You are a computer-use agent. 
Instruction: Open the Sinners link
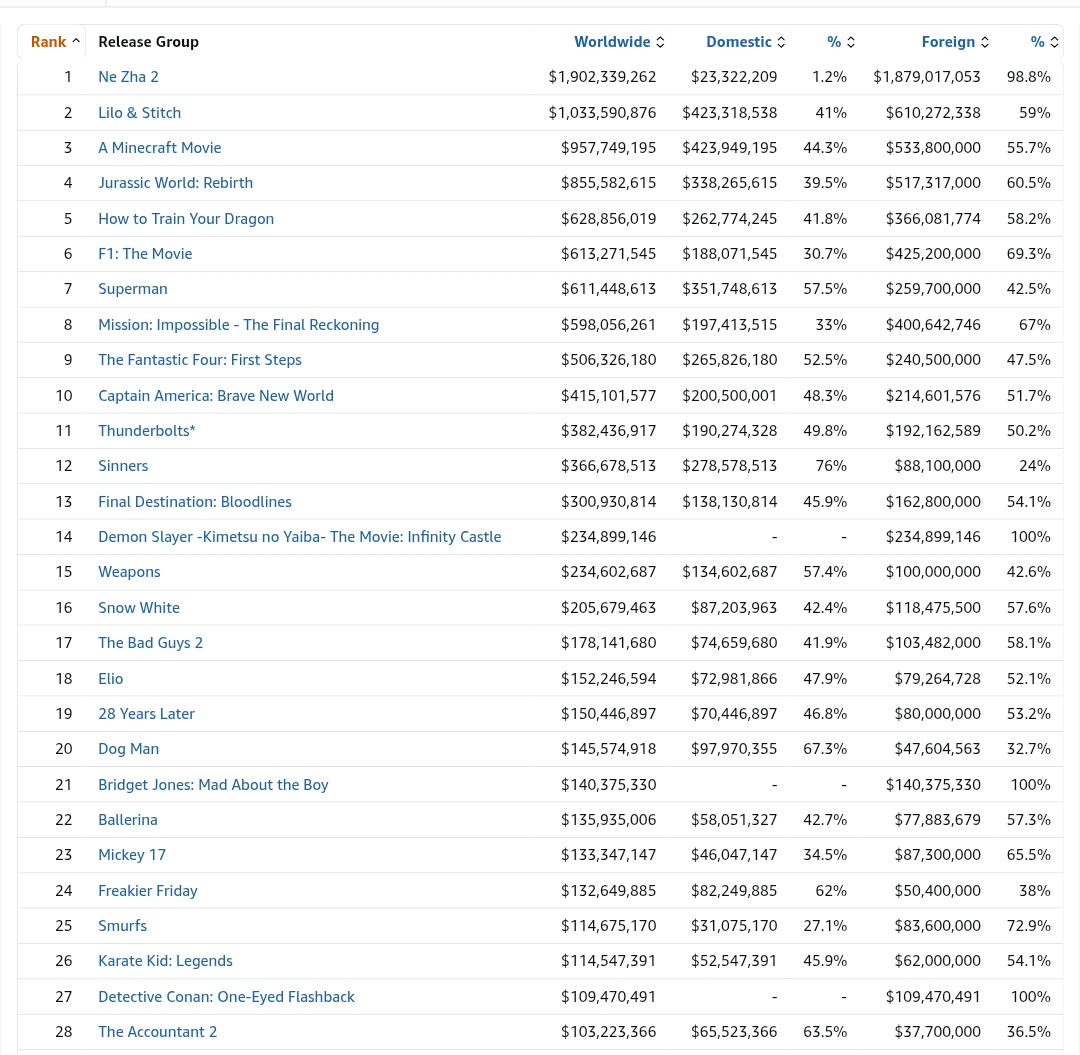(123, 466)
